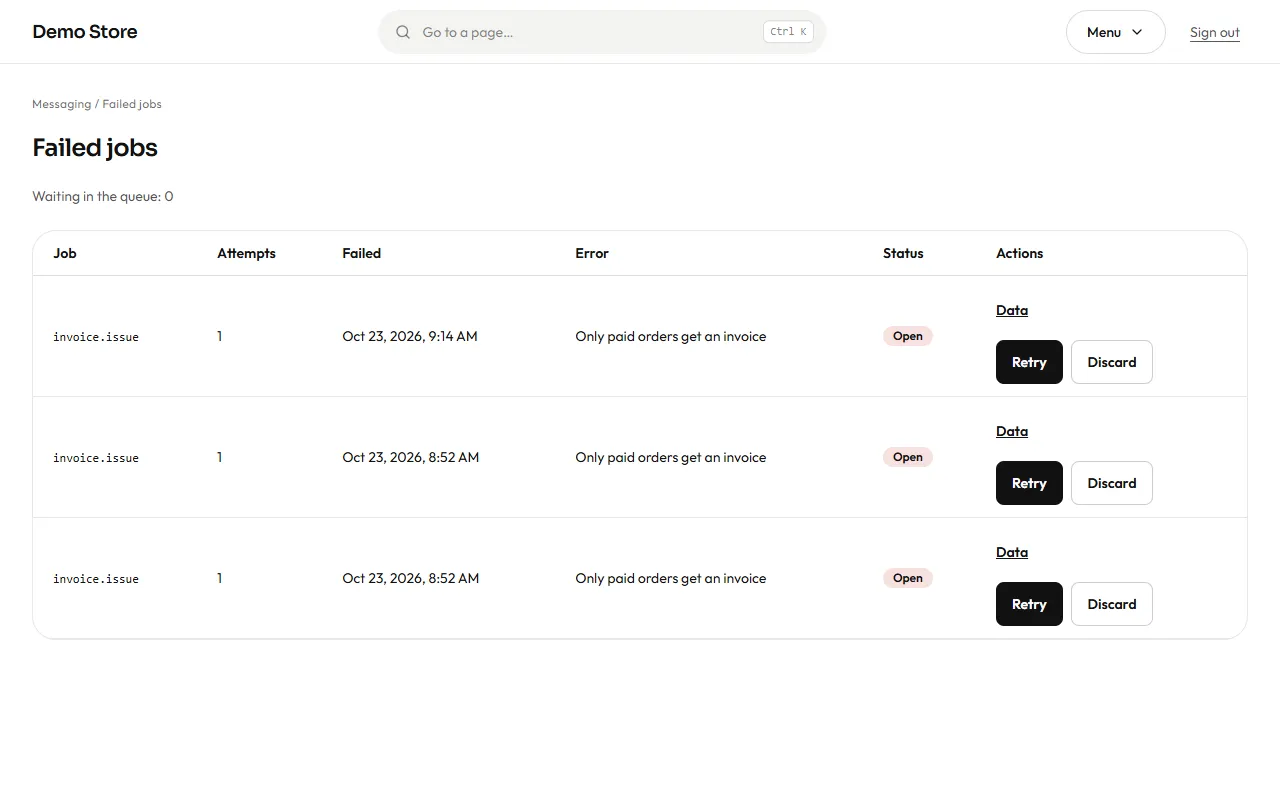Click the 'Status' column header
The image size is (1280, 800).
point(903,253)
